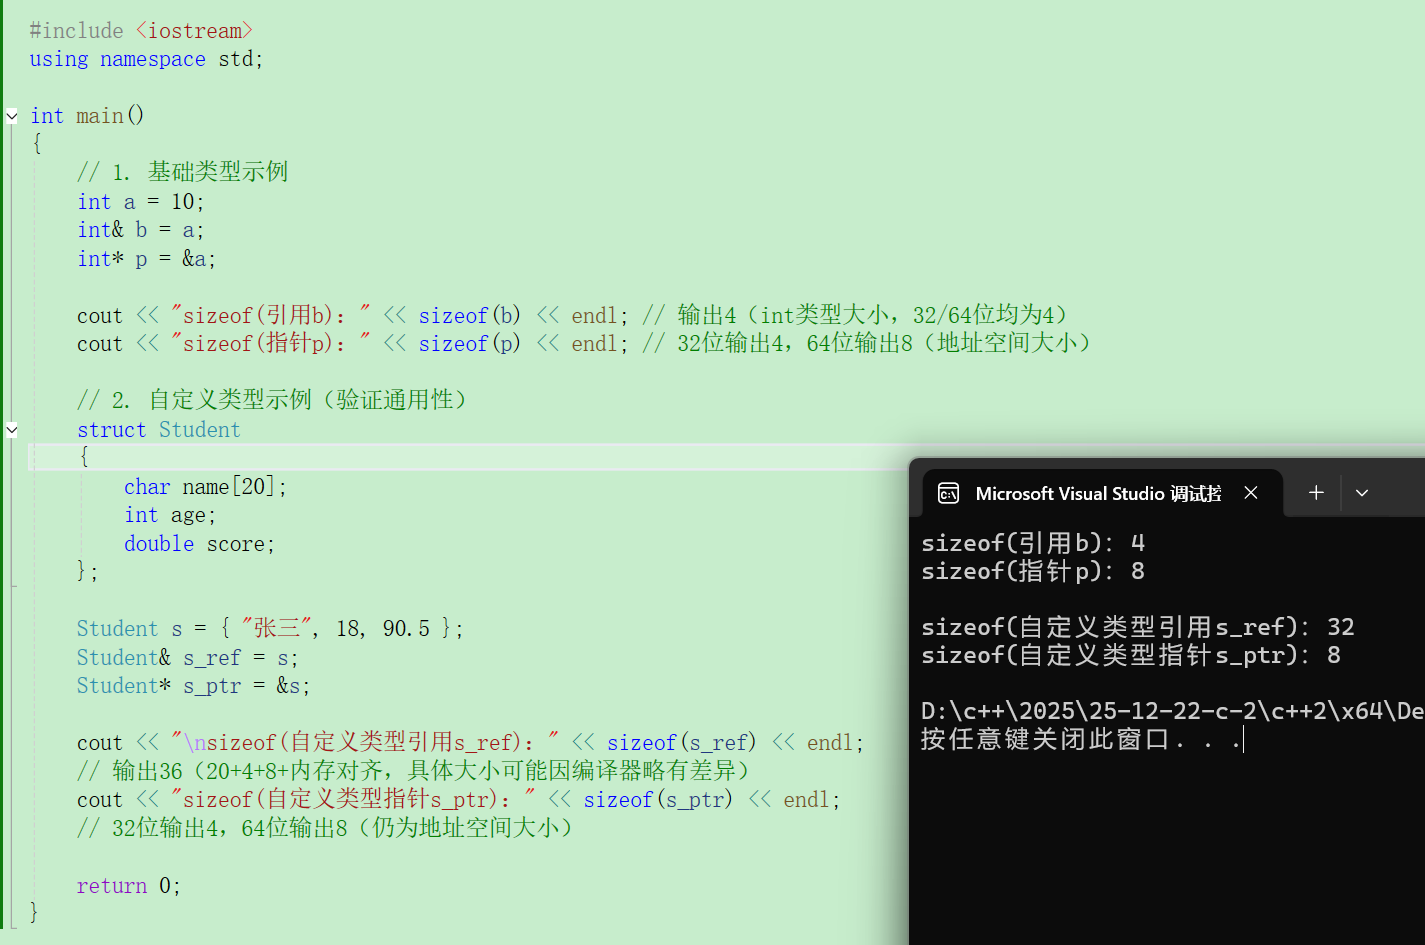Viewport: 1425px width, 945px height.
Task: Click code string "sizeof(自定义类型指针s_ptr): "
Action: (x=353, y=800)
